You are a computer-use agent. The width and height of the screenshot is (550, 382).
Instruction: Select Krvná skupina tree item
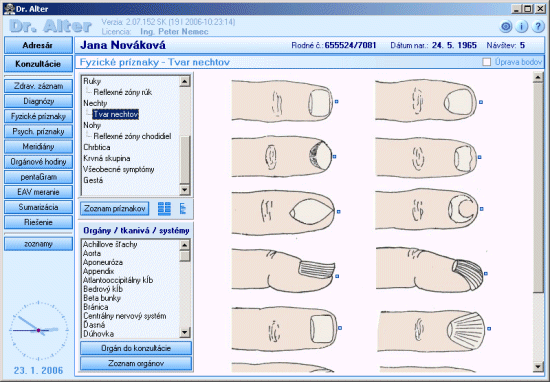(x=107, y=158)
